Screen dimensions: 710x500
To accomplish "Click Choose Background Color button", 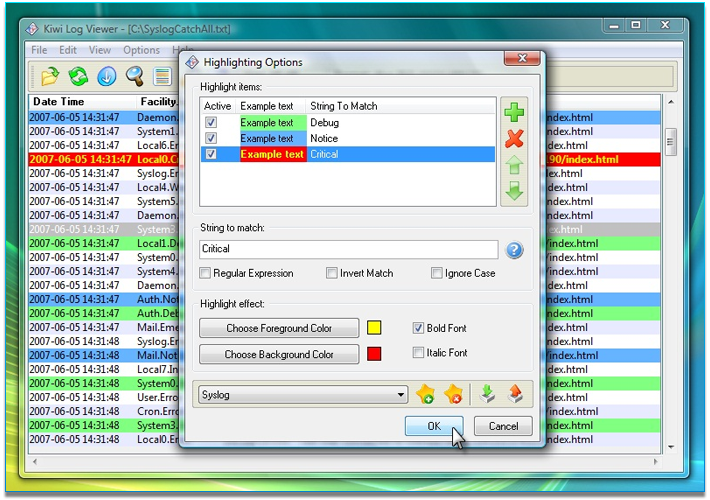I will pyautogui.click(x=279, y=354).
